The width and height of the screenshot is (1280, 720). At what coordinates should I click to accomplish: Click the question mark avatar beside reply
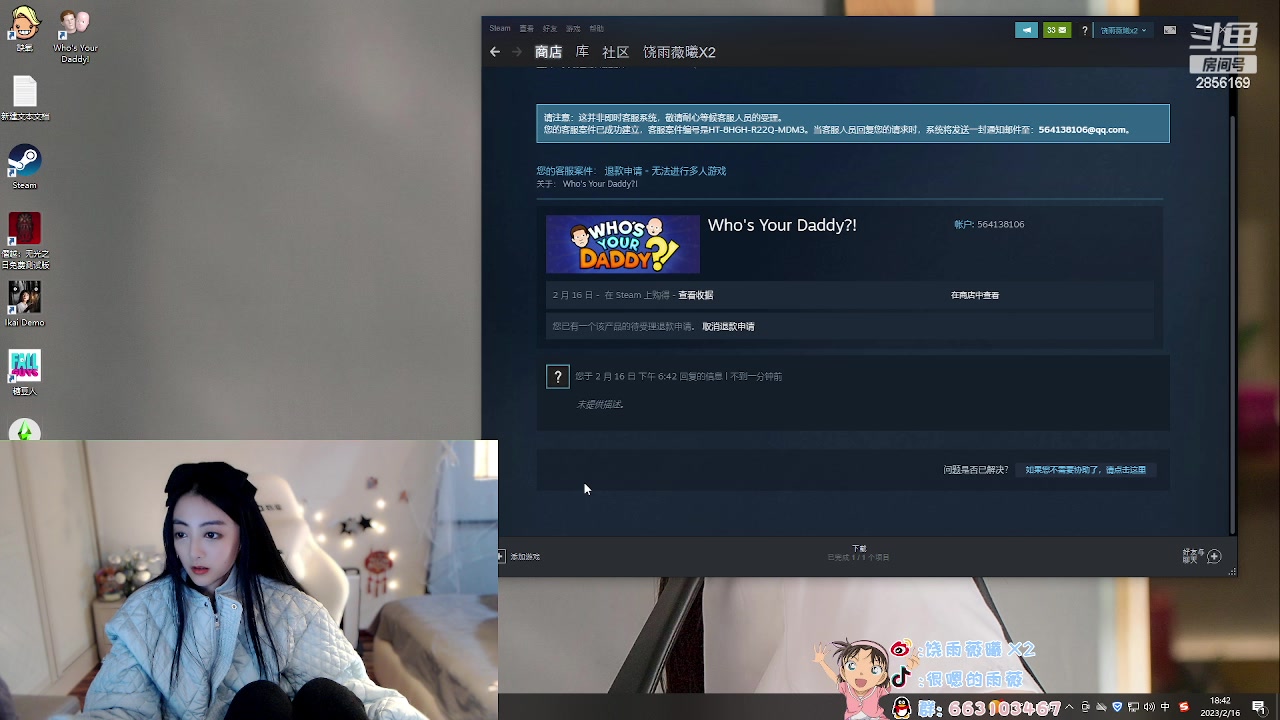pyautogui.click(x=558, y=376)
